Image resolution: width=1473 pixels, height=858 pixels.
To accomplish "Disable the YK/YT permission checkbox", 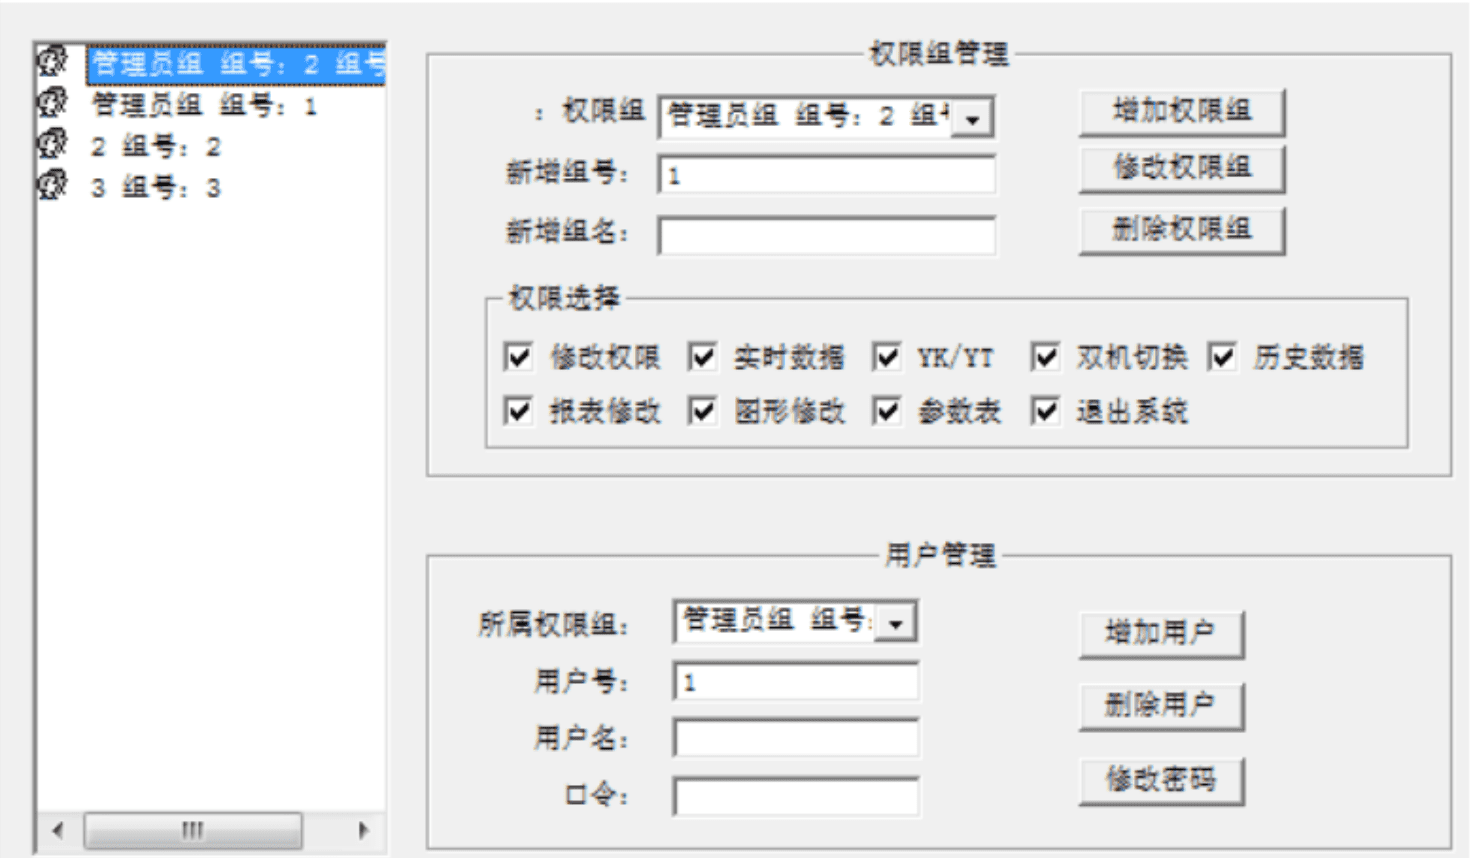I will point(886,357).
